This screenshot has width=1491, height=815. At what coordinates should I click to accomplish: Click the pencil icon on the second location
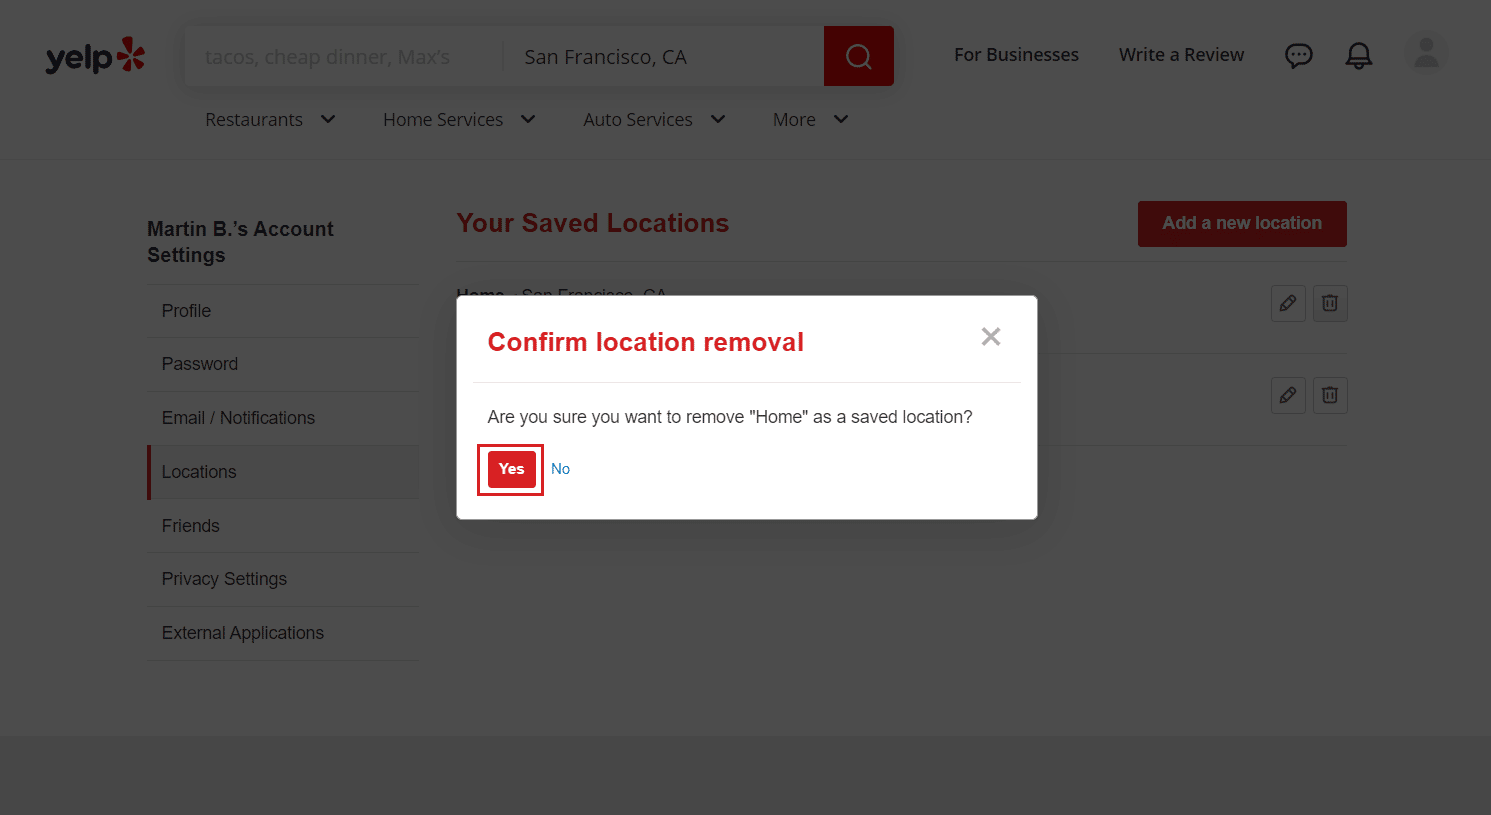(1288, 395)
